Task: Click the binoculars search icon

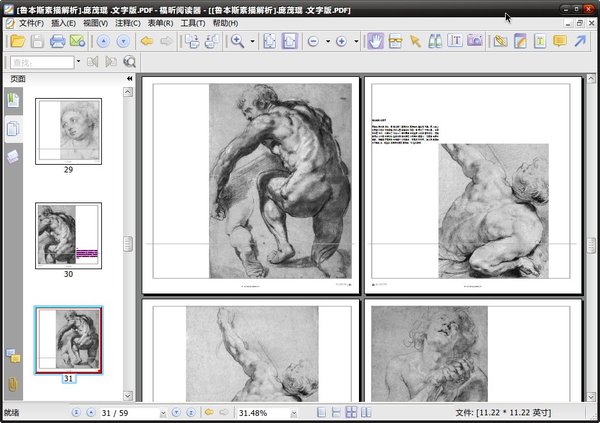Action: [435, 41]
